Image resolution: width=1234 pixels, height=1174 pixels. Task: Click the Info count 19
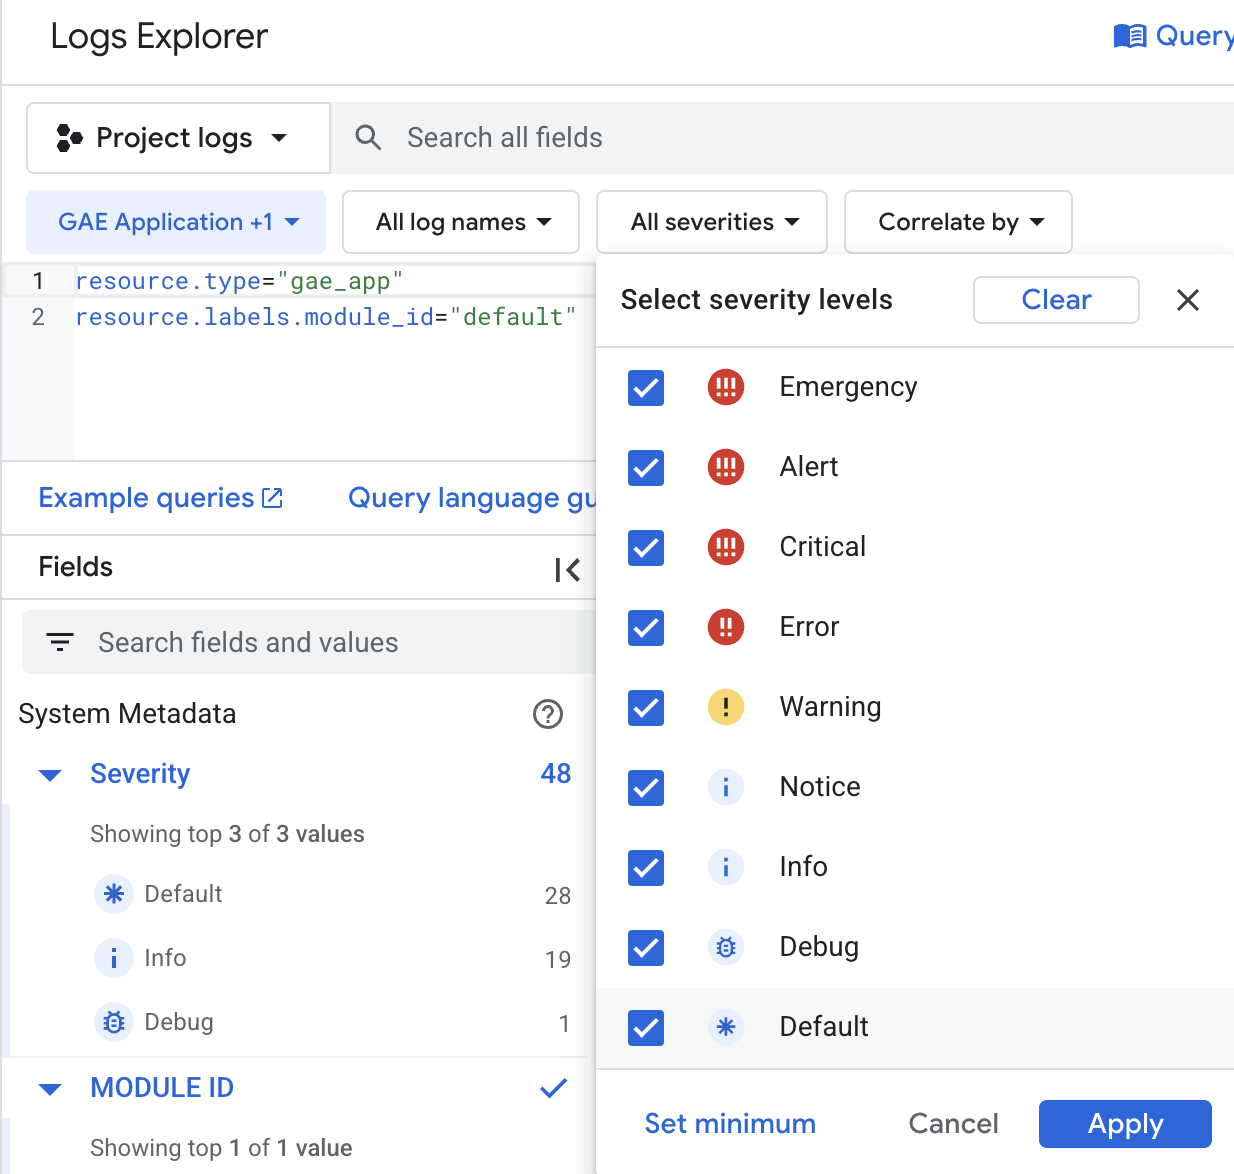click(x=558, y=960)
